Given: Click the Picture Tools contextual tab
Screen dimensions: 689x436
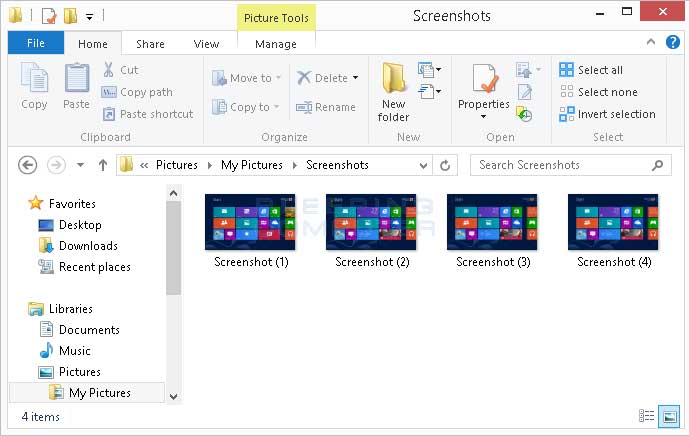Looking at the screenshot, I should tap(276, 18).
